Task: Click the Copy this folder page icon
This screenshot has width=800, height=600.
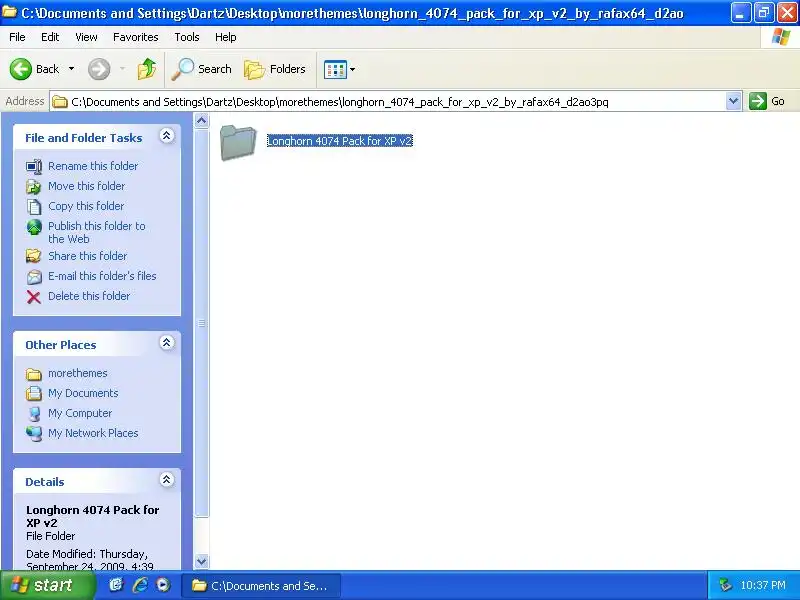Action: pos(34,207)
